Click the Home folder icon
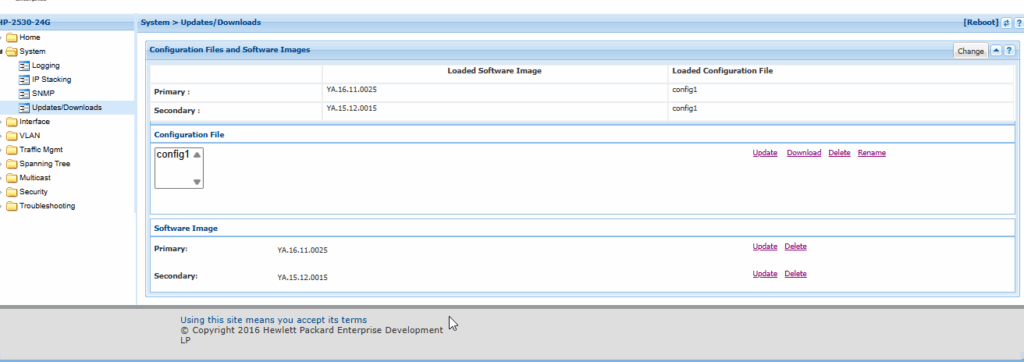The image size is (1024, 362). (x=12, y=38)
